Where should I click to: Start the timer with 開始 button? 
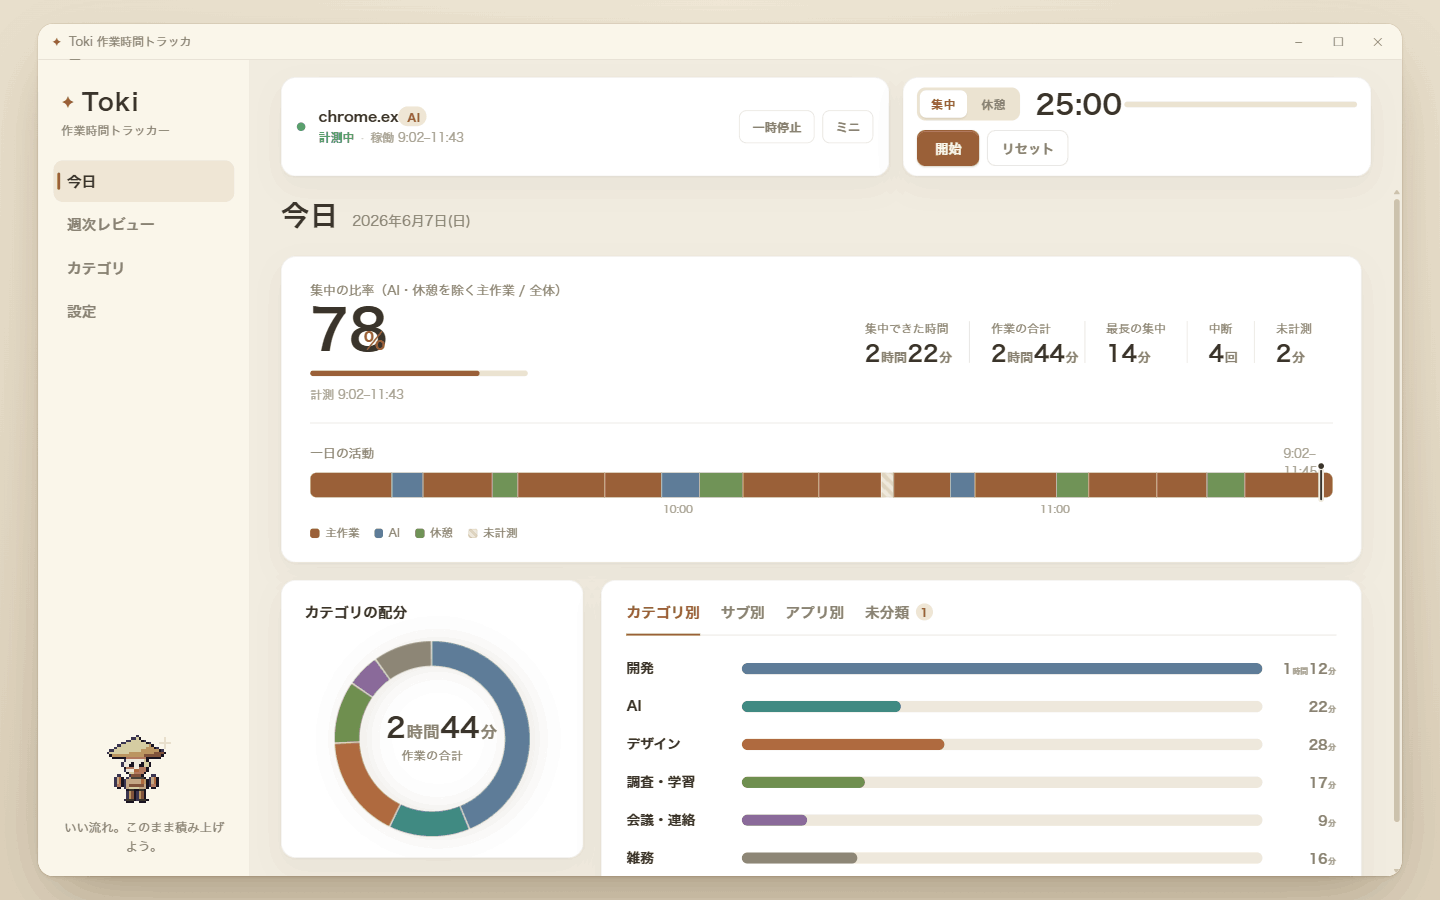coord(948,149)
